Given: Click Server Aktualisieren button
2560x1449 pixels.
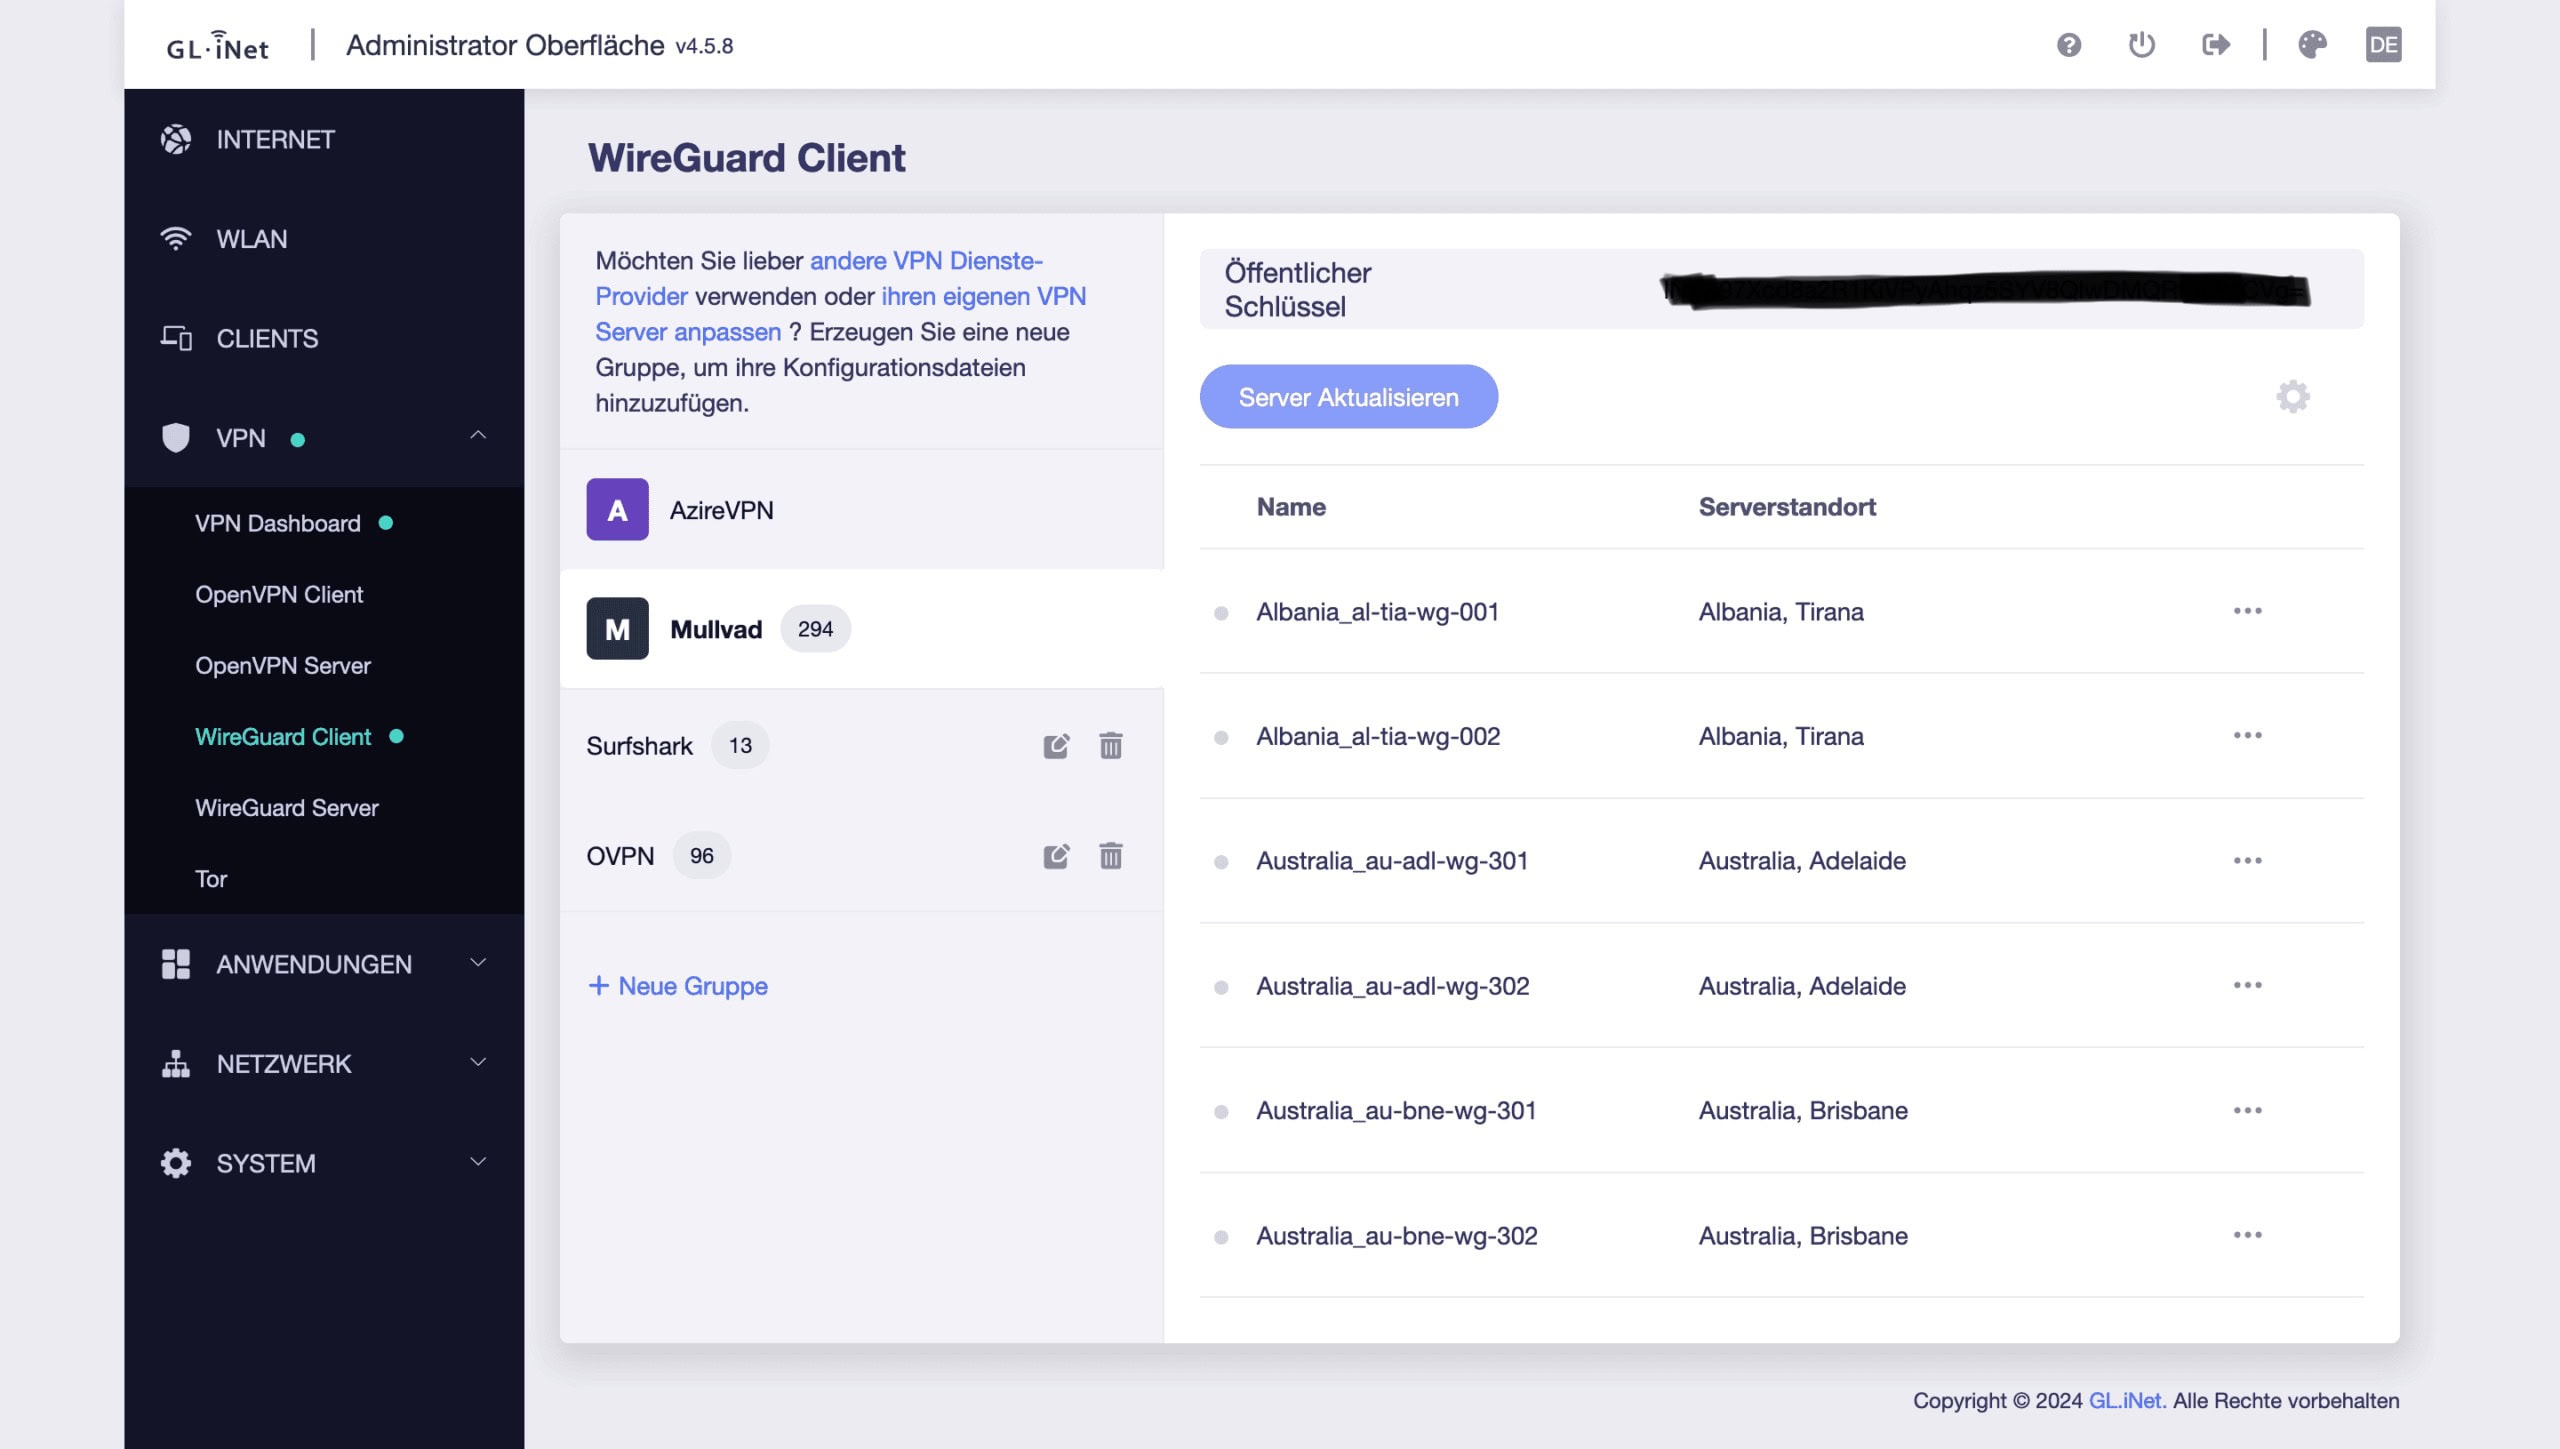Looking at the screenshot, I should (x=1349, y=396).
